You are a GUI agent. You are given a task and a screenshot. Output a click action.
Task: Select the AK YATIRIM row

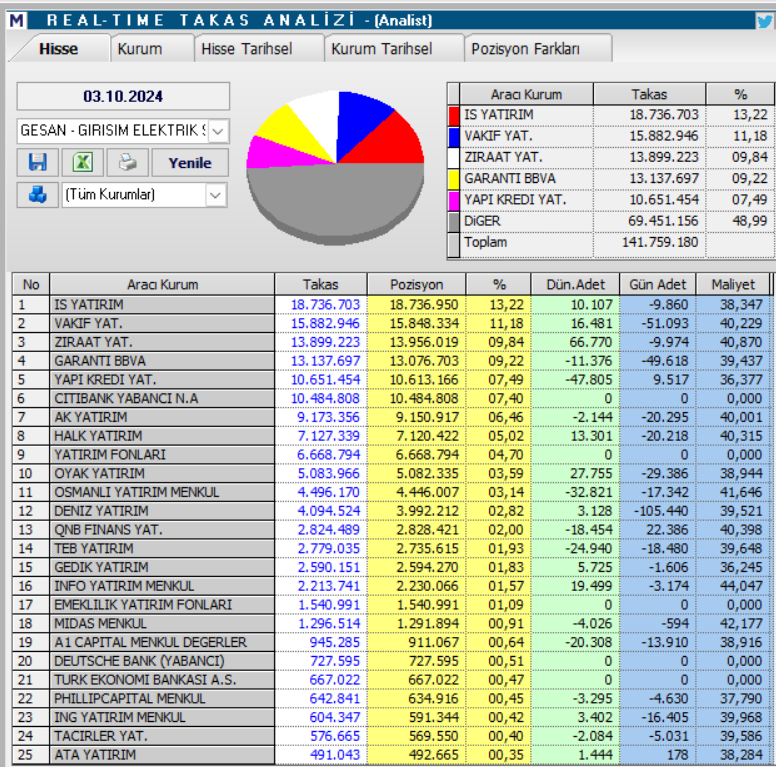coord(391,417)
